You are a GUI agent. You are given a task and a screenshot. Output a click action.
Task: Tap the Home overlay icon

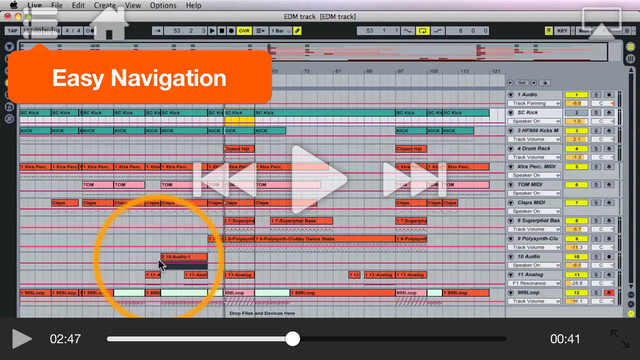(x=109, y=24)
